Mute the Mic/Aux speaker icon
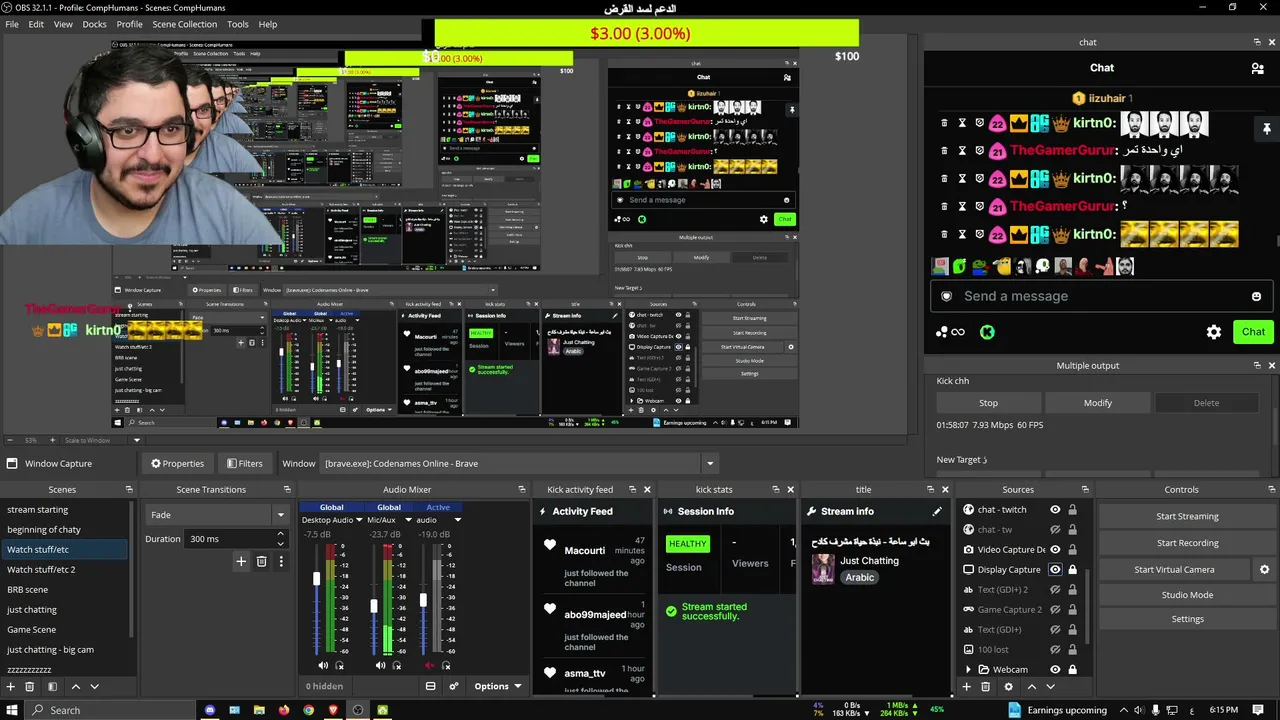The width and height of the screenshot is (1280, 720). [x=380, y=666]
